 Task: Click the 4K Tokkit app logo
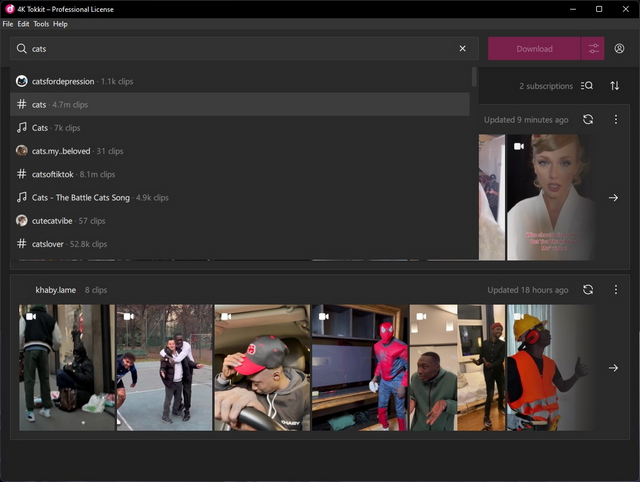tap(9, 9)
